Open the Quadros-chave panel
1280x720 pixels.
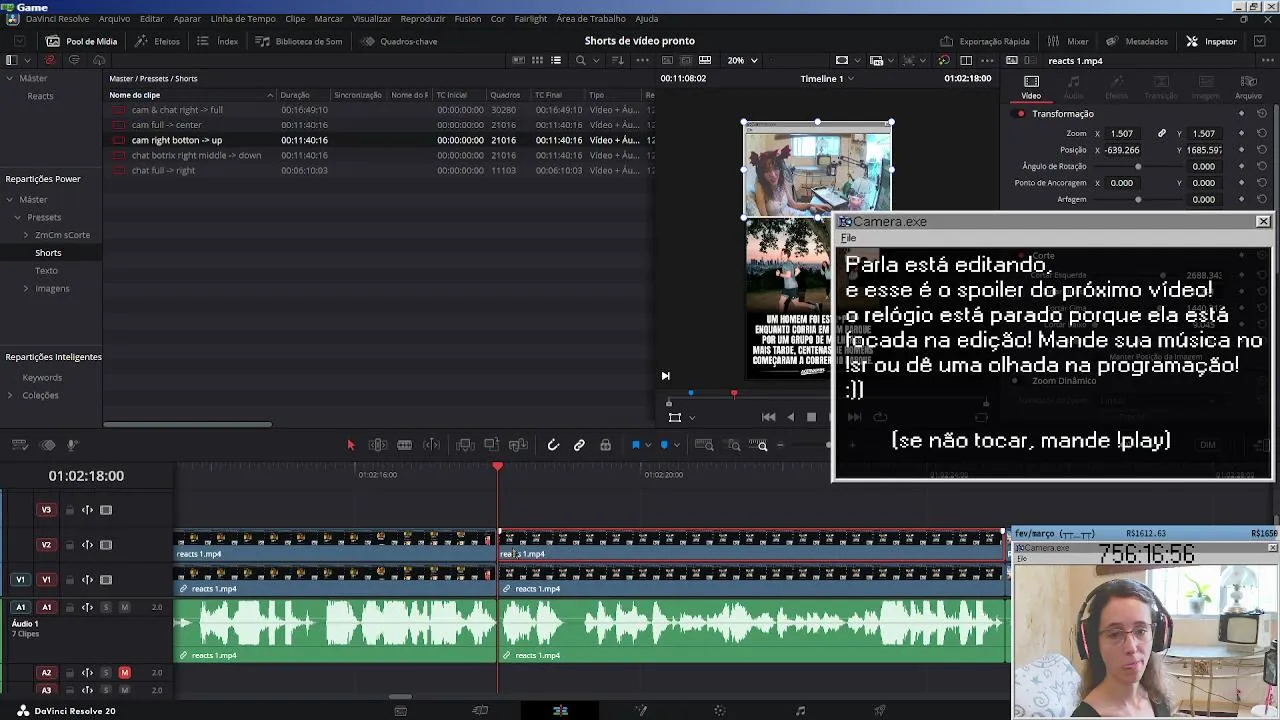click(x=398, y=41)
